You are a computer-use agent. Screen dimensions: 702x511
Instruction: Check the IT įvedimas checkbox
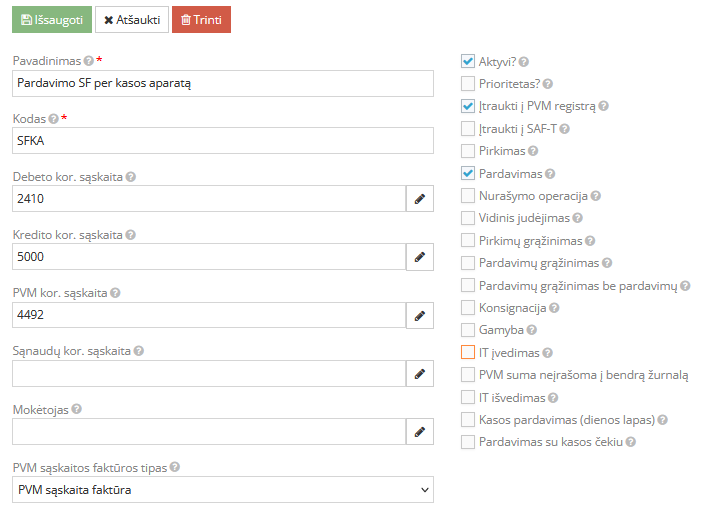(x=468, y=352)
